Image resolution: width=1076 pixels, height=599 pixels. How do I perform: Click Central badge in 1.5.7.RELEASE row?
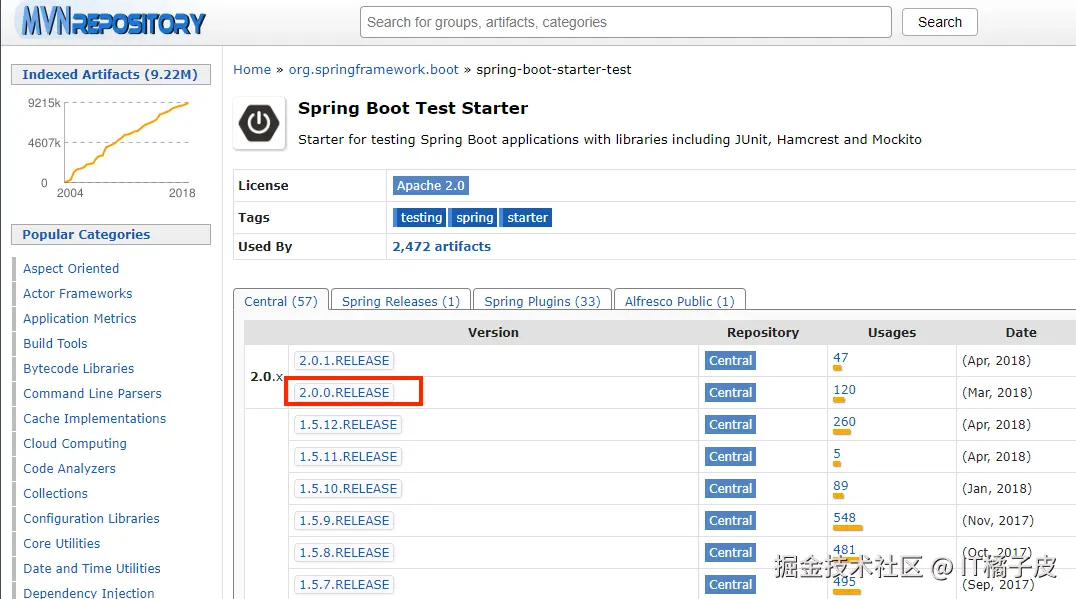click(x=730, y=585)
